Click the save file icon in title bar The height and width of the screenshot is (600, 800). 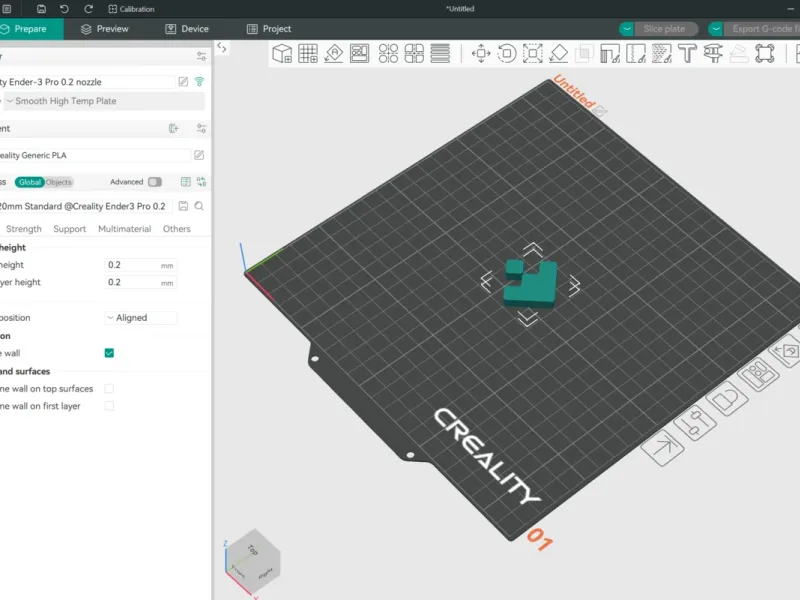tap(41, 9)
